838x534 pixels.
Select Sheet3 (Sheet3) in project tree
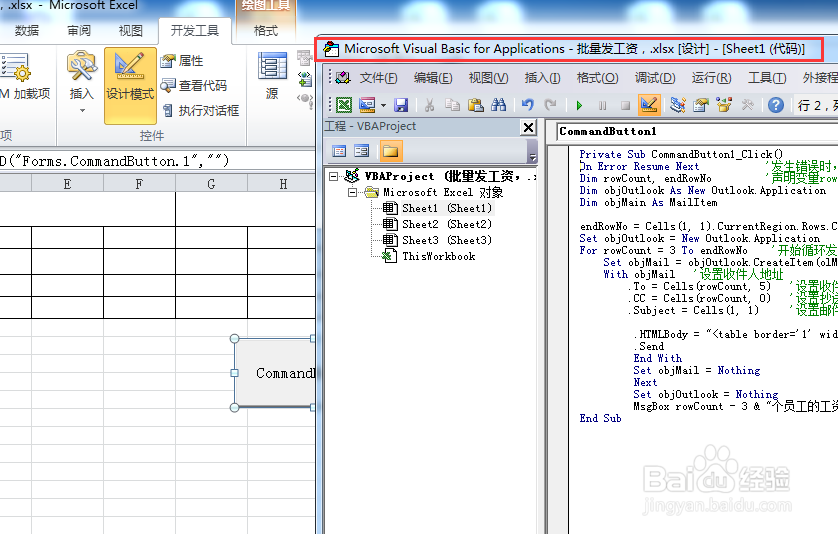447,240
